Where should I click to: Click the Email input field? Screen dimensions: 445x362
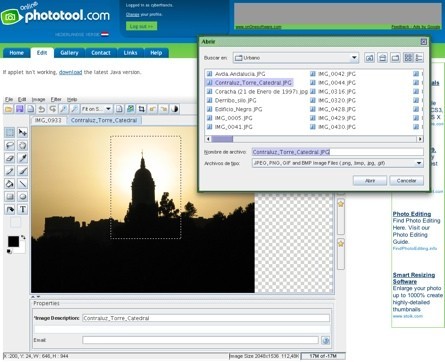pyautogui.click(x=200, y=340)
